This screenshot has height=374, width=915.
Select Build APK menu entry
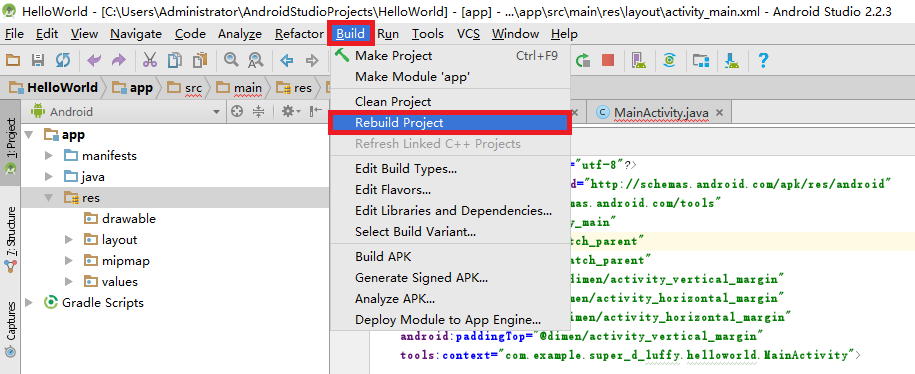pos(449,257)
